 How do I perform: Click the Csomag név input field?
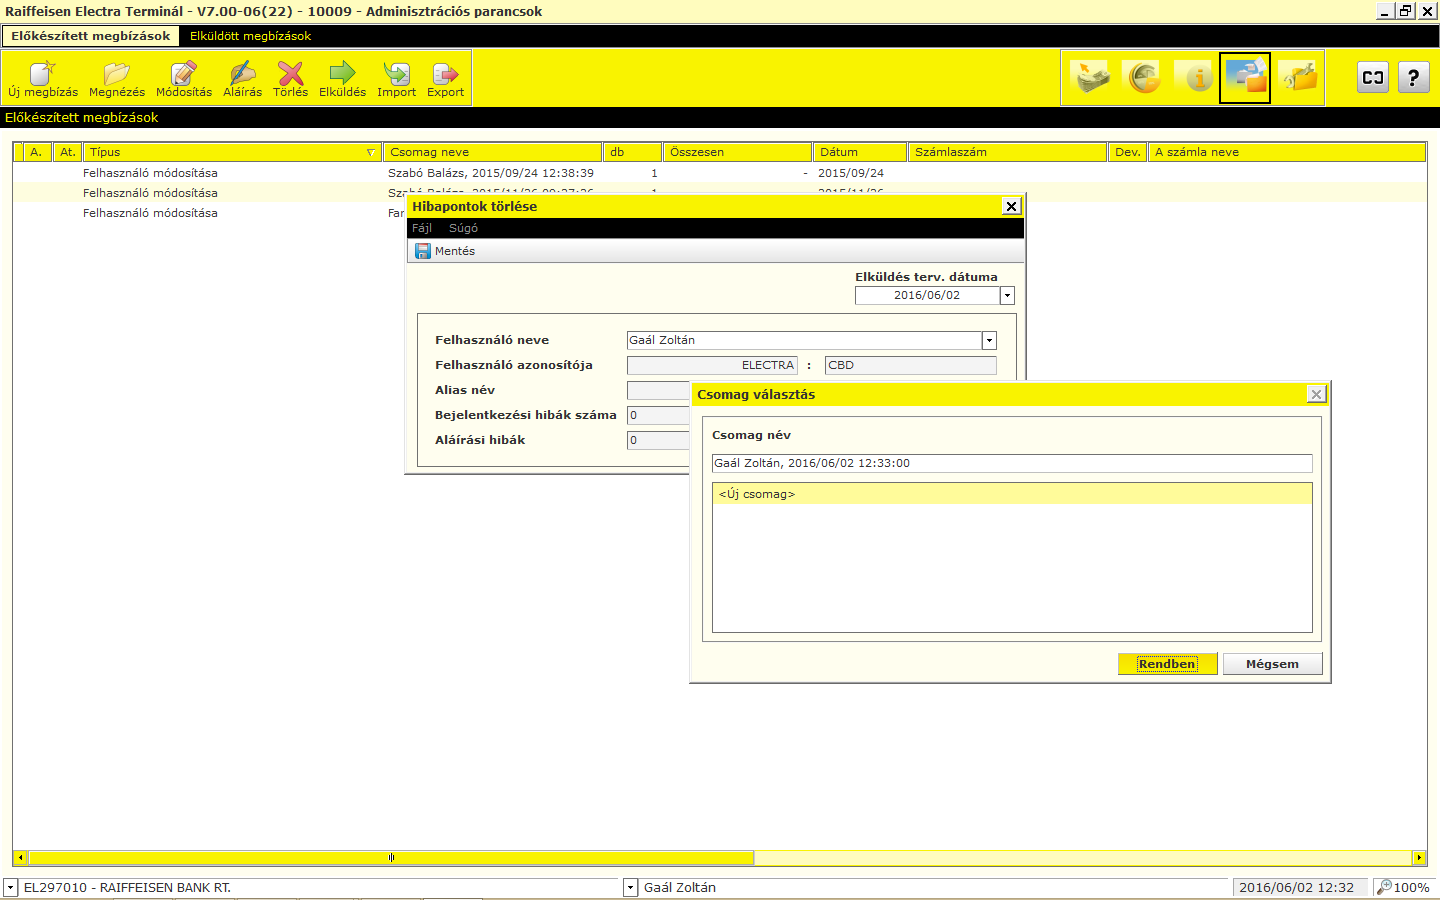pos(1011,463)
